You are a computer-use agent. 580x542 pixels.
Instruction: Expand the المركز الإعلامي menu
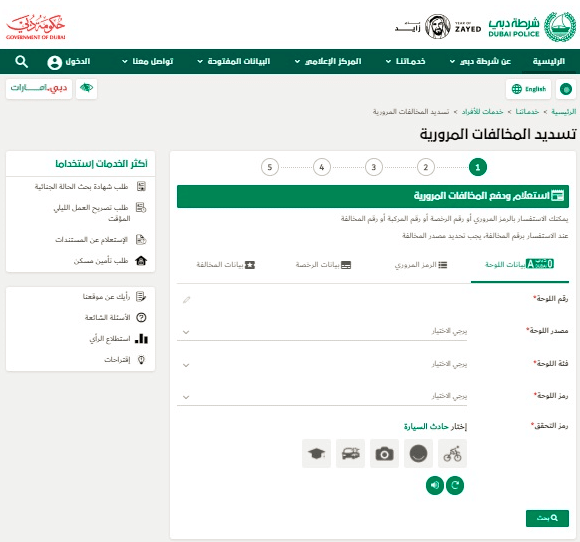[x=328, y=61]
